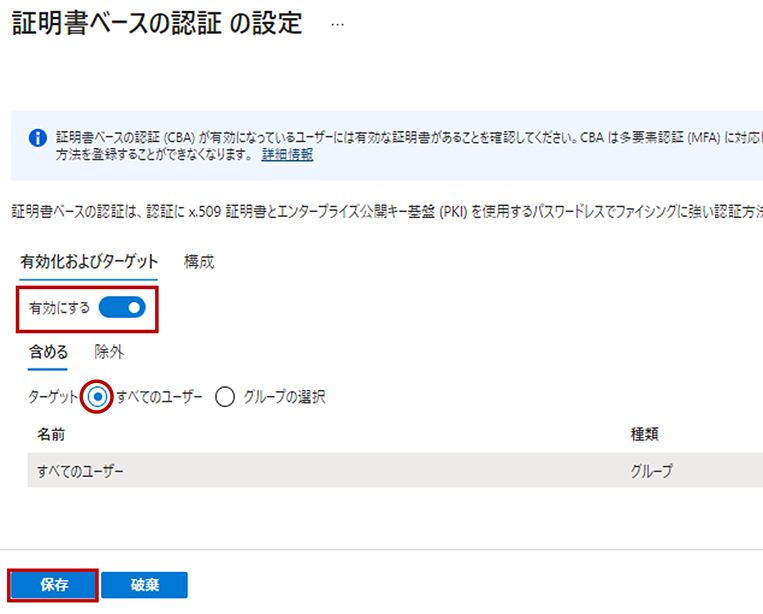The image size is (763, 614).
Task: Click the blue info icon in the banner
Action: click(x=37, y=138)
